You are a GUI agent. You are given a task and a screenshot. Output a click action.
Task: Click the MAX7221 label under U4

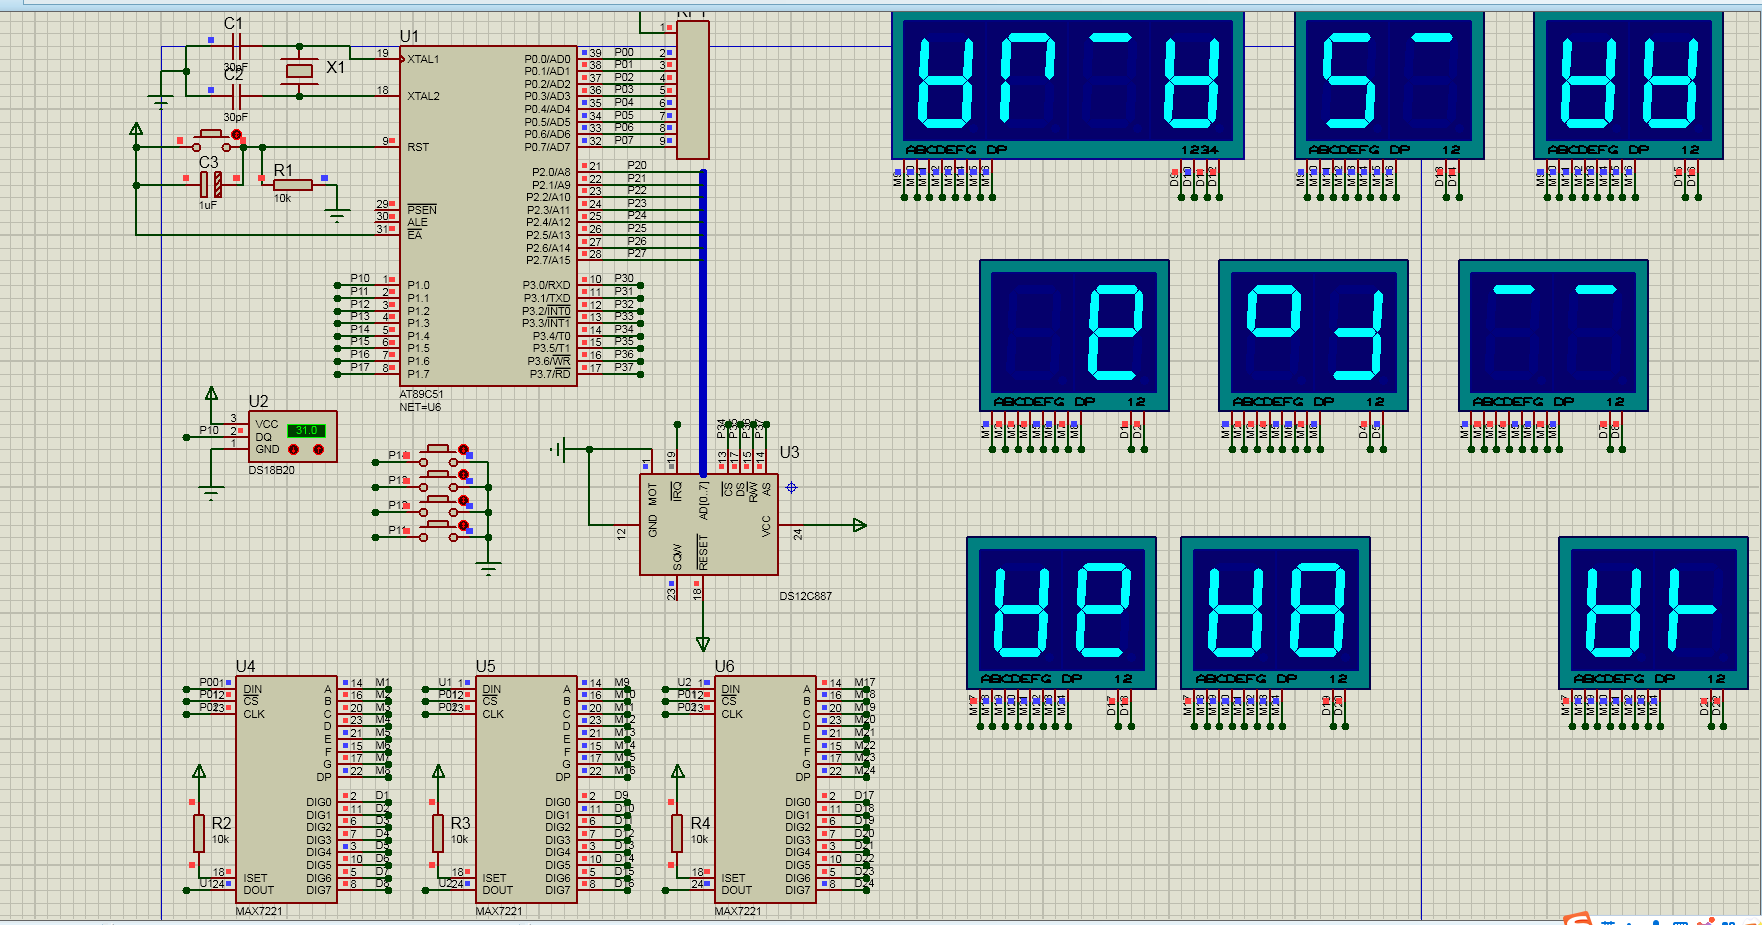coord(259,911)
